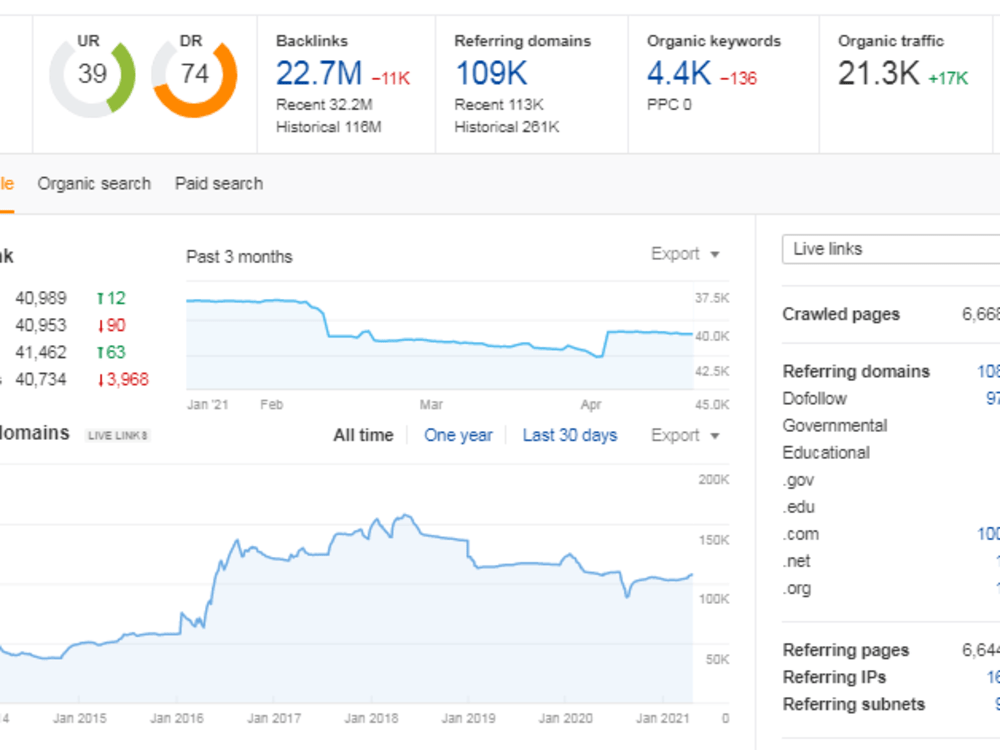This screenshot has width=1000, height=750.
Task: Click the Referring pages label
Action: tap(846, 650)
